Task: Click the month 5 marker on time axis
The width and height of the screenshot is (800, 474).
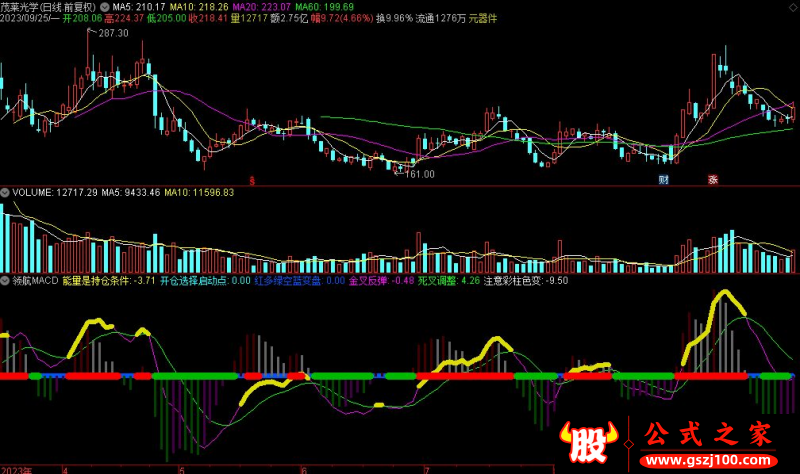Action: tap(182, 470)
